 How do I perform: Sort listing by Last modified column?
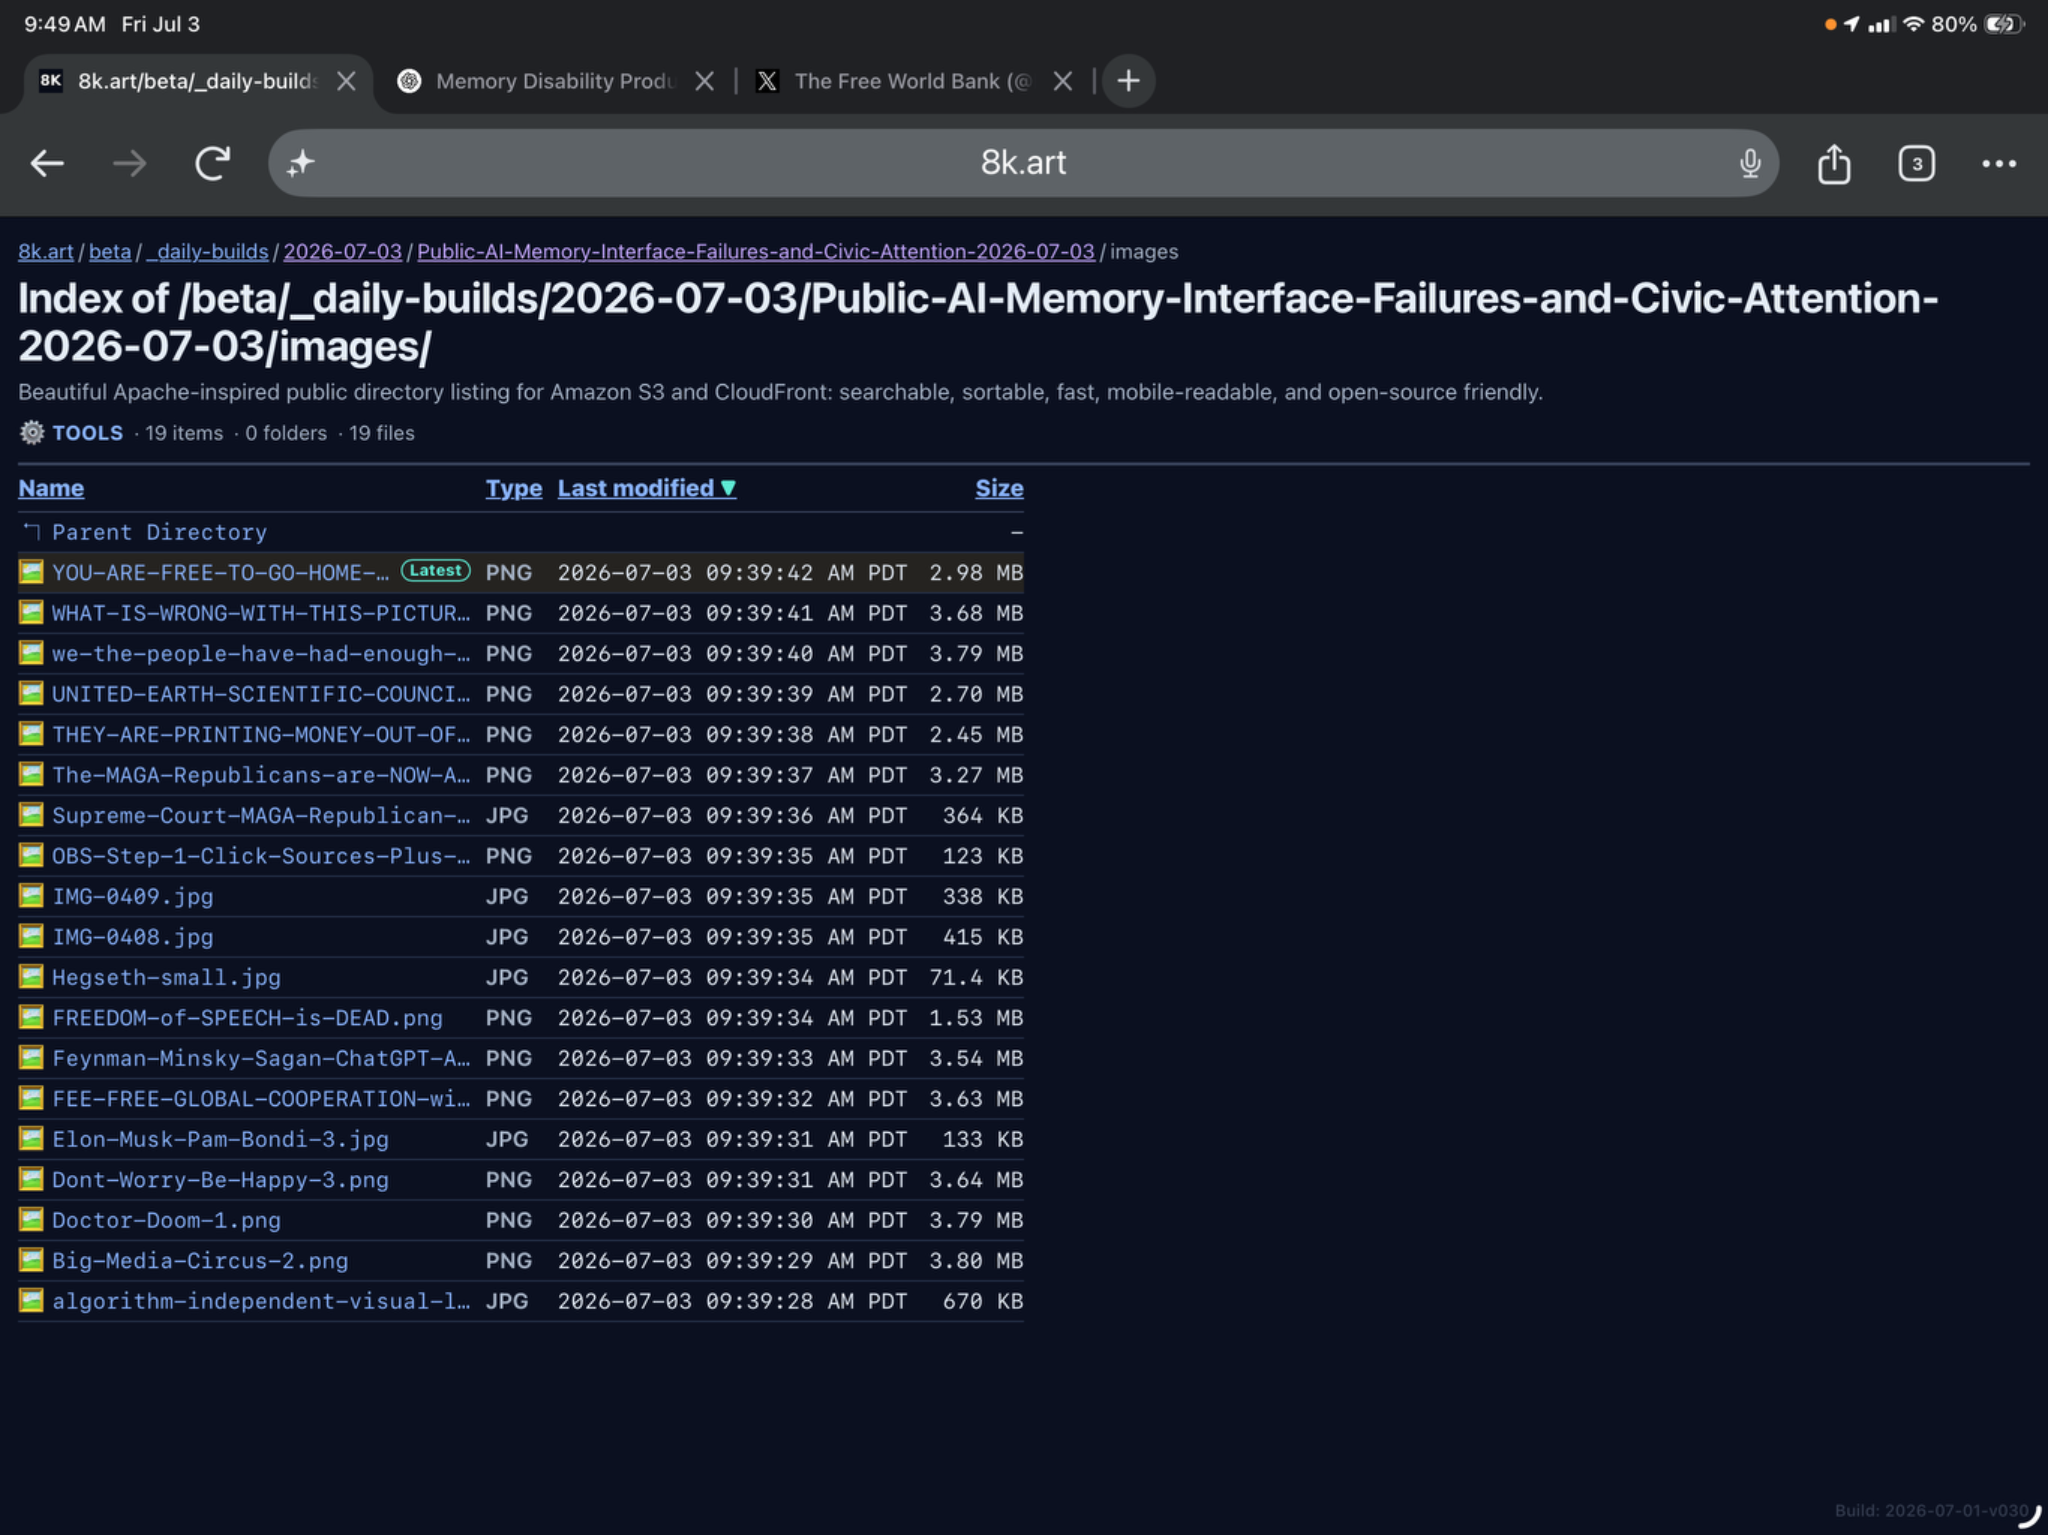pyautogui.click(x=646, y=488)
